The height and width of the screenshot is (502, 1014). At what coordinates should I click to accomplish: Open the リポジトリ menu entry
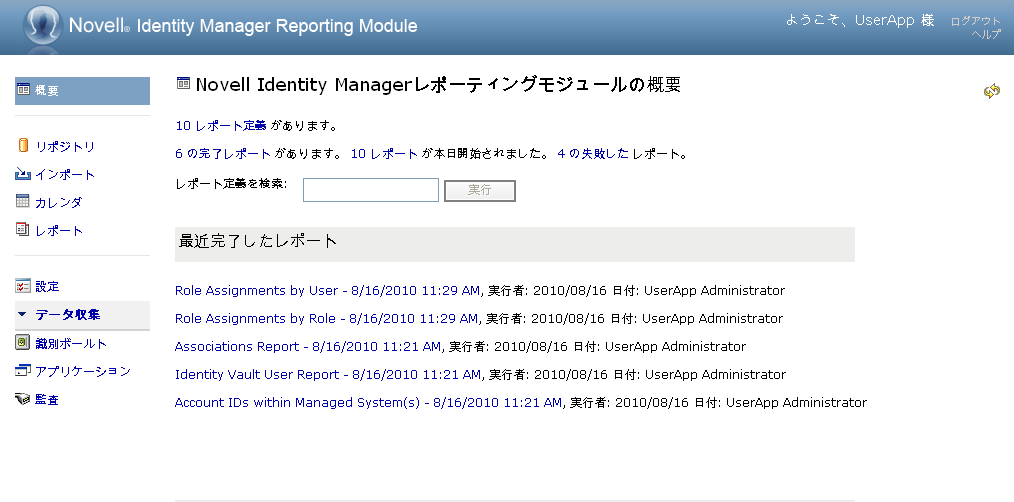click(x=65, y=147)
